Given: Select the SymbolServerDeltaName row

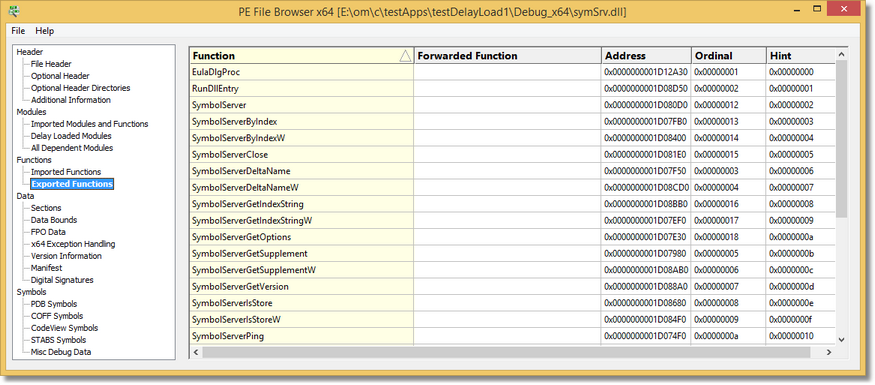Looking at the screenshot, I should pos(301,171).
